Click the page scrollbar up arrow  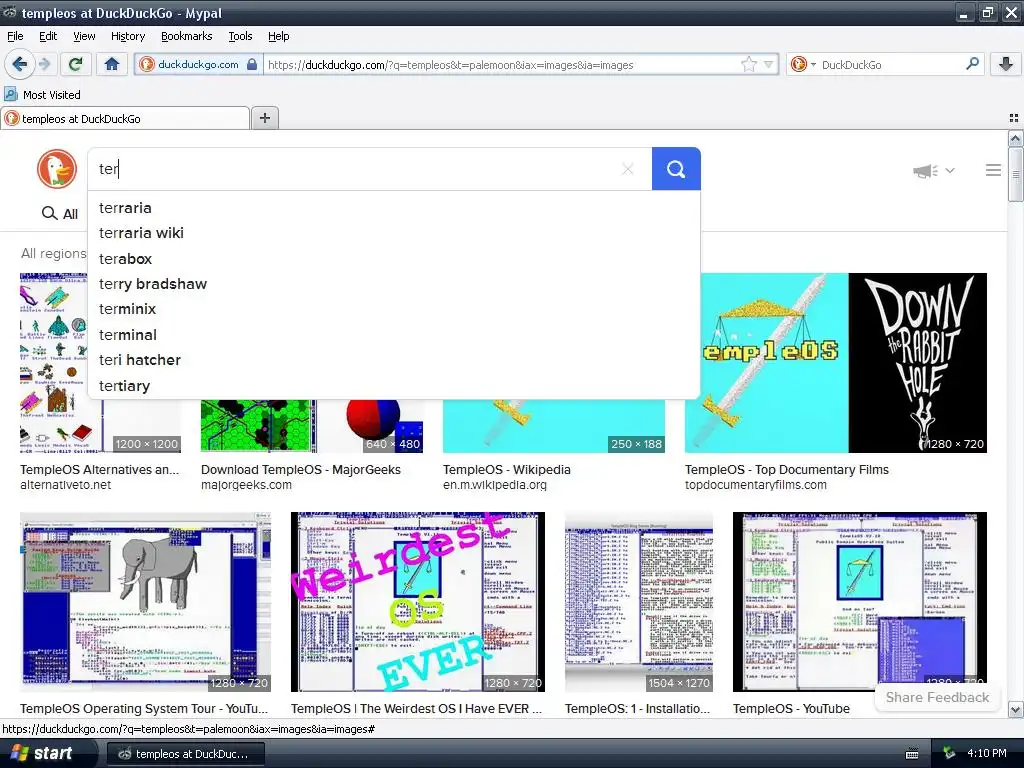click(x=1015, y=138)
